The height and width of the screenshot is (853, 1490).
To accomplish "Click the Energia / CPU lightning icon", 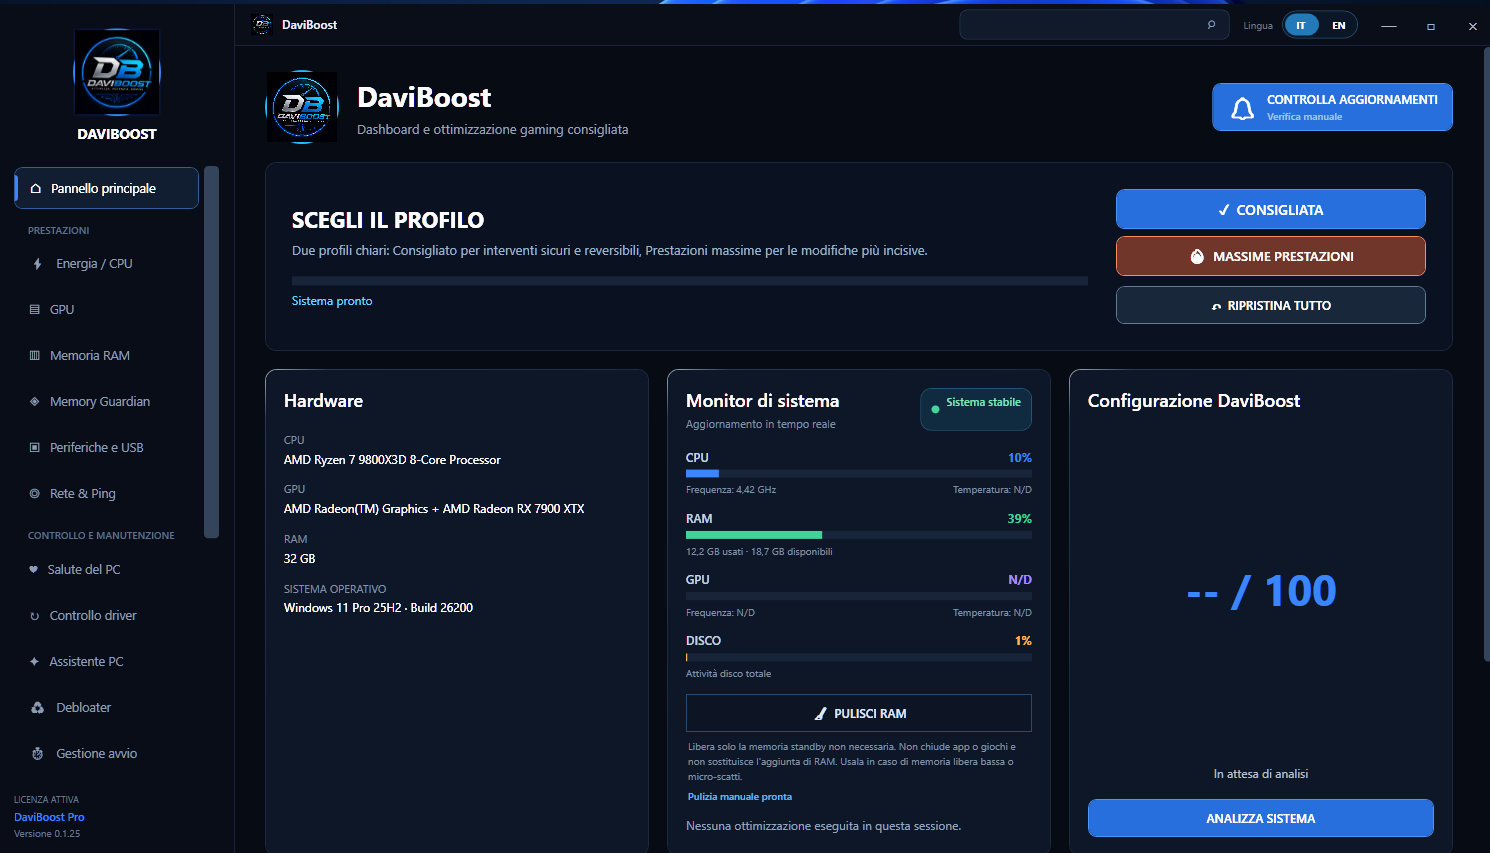I will click(x=38, y=264).
